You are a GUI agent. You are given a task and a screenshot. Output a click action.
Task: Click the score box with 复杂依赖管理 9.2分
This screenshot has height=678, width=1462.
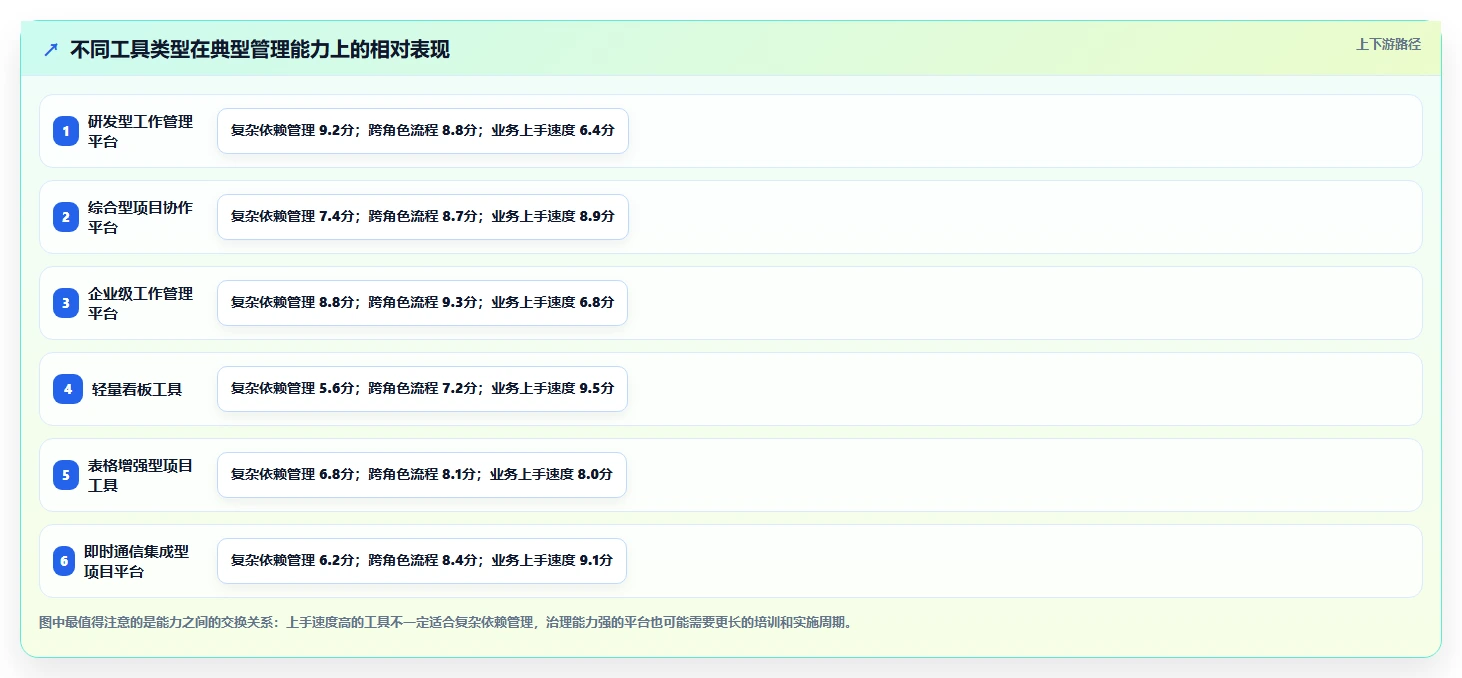tap(423, 131)
